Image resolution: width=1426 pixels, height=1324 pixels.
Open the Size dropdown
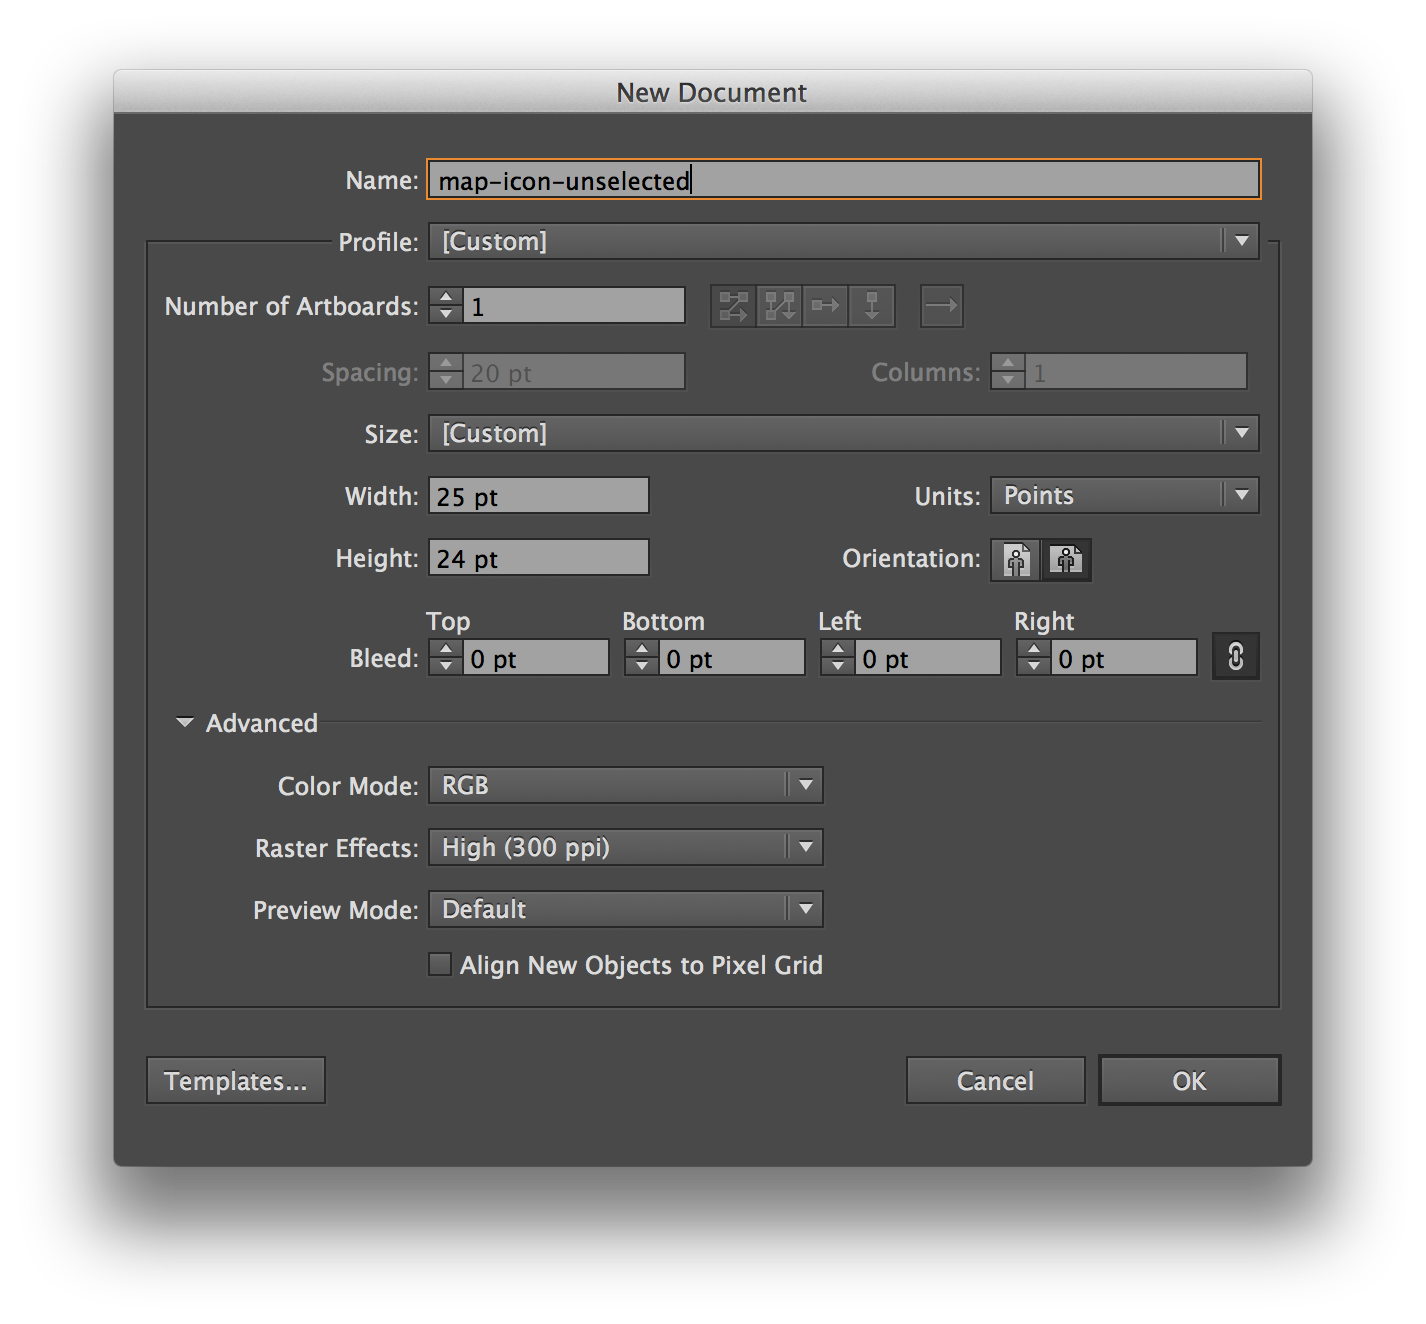1240,433
